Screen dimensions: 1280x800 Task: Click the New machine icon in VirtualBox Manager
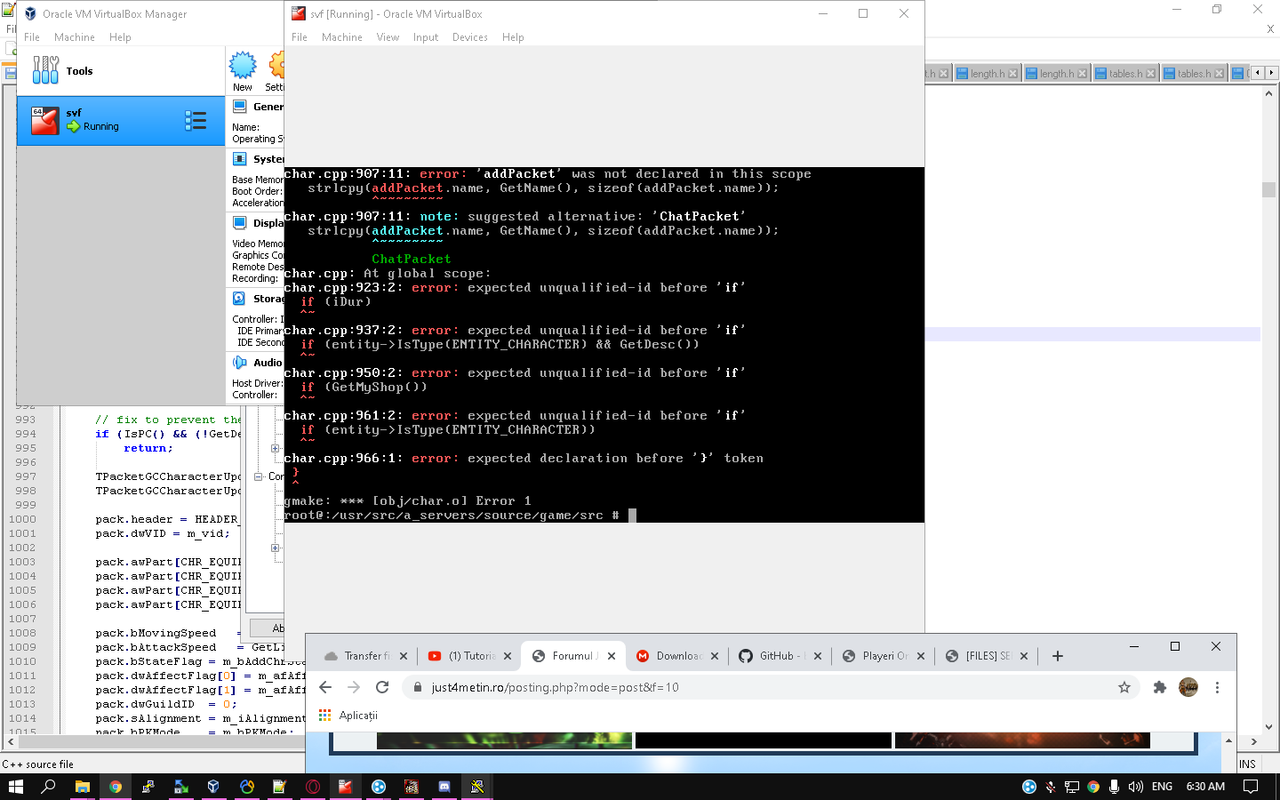pos(242,71)
